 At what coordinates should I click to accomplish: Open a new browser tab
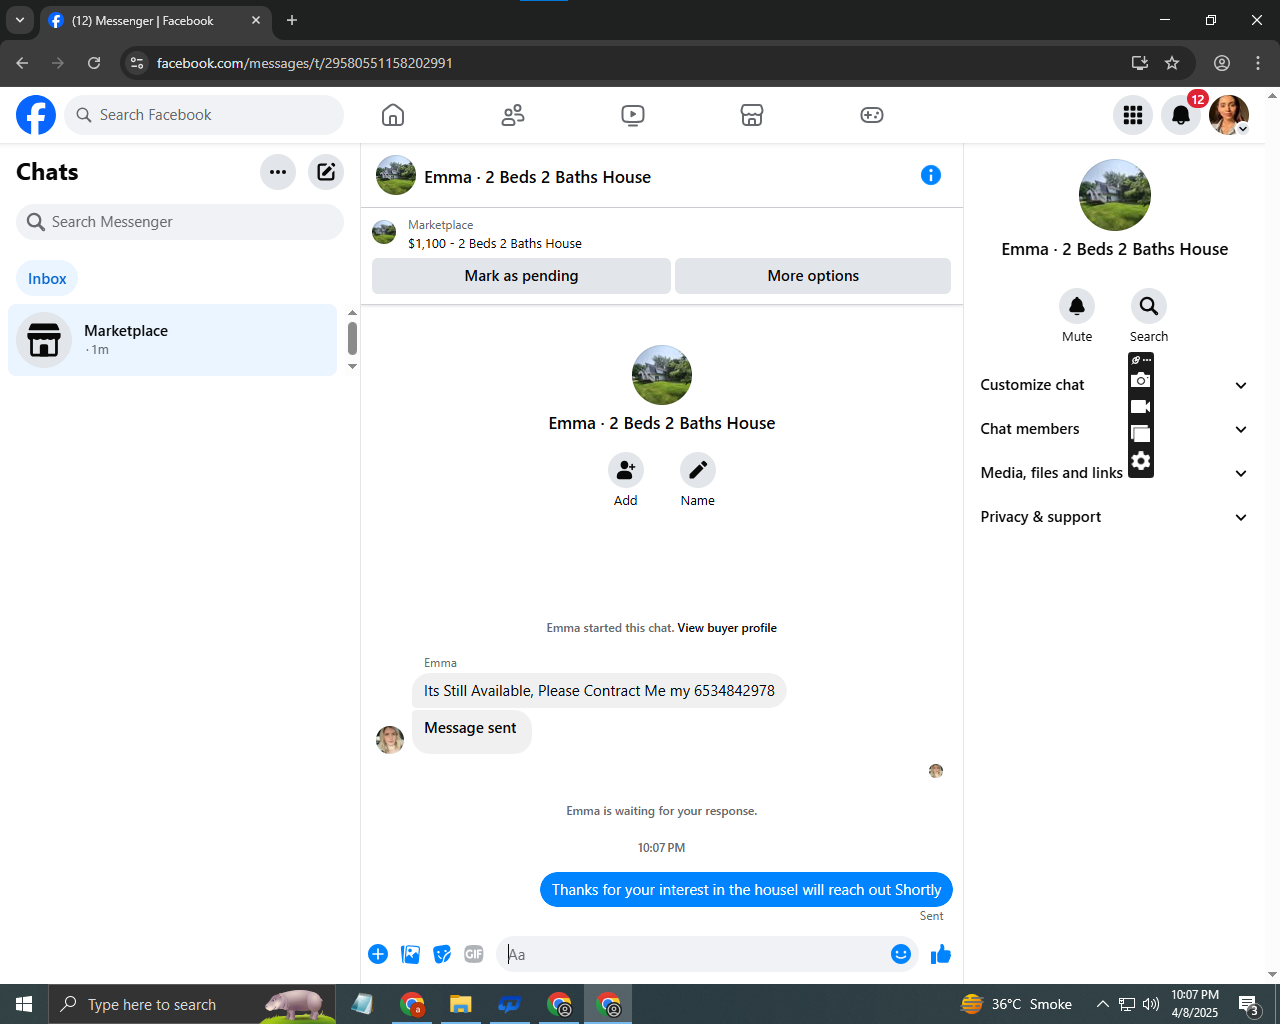pos(292,20)
